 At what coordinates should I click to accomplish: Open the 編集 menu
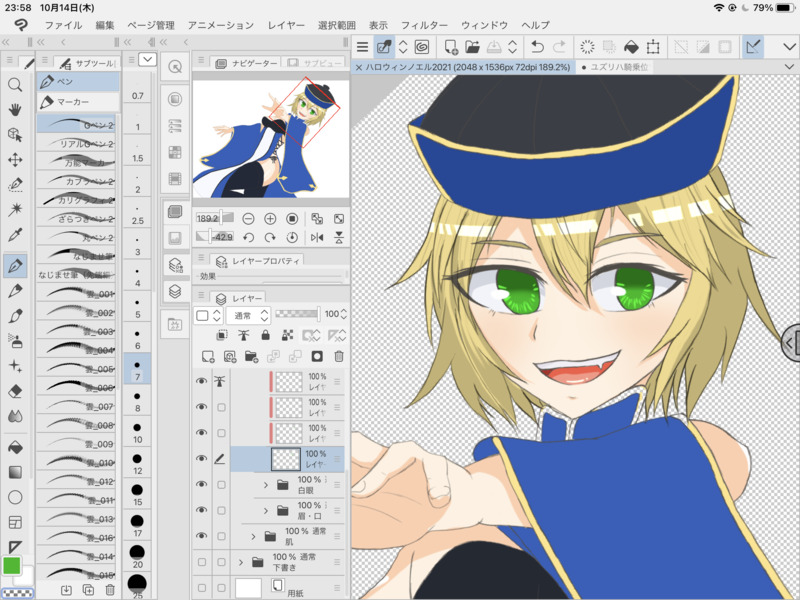(105, 25)
